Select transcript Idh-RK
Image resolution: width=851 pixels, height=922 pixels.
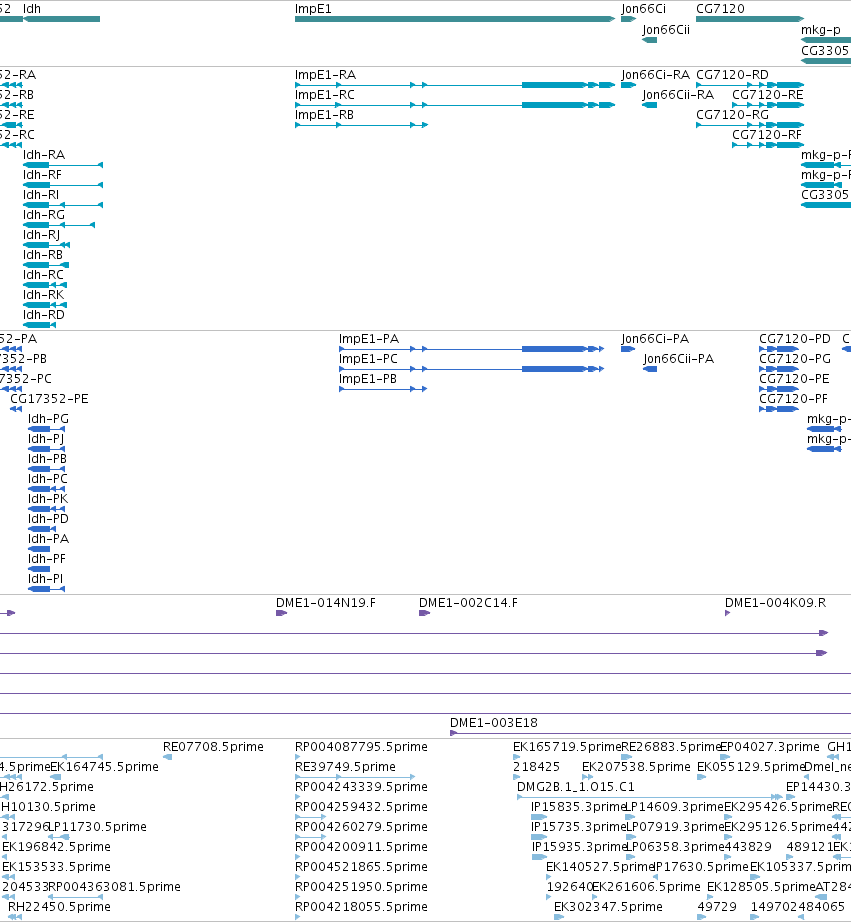[45, 305]
